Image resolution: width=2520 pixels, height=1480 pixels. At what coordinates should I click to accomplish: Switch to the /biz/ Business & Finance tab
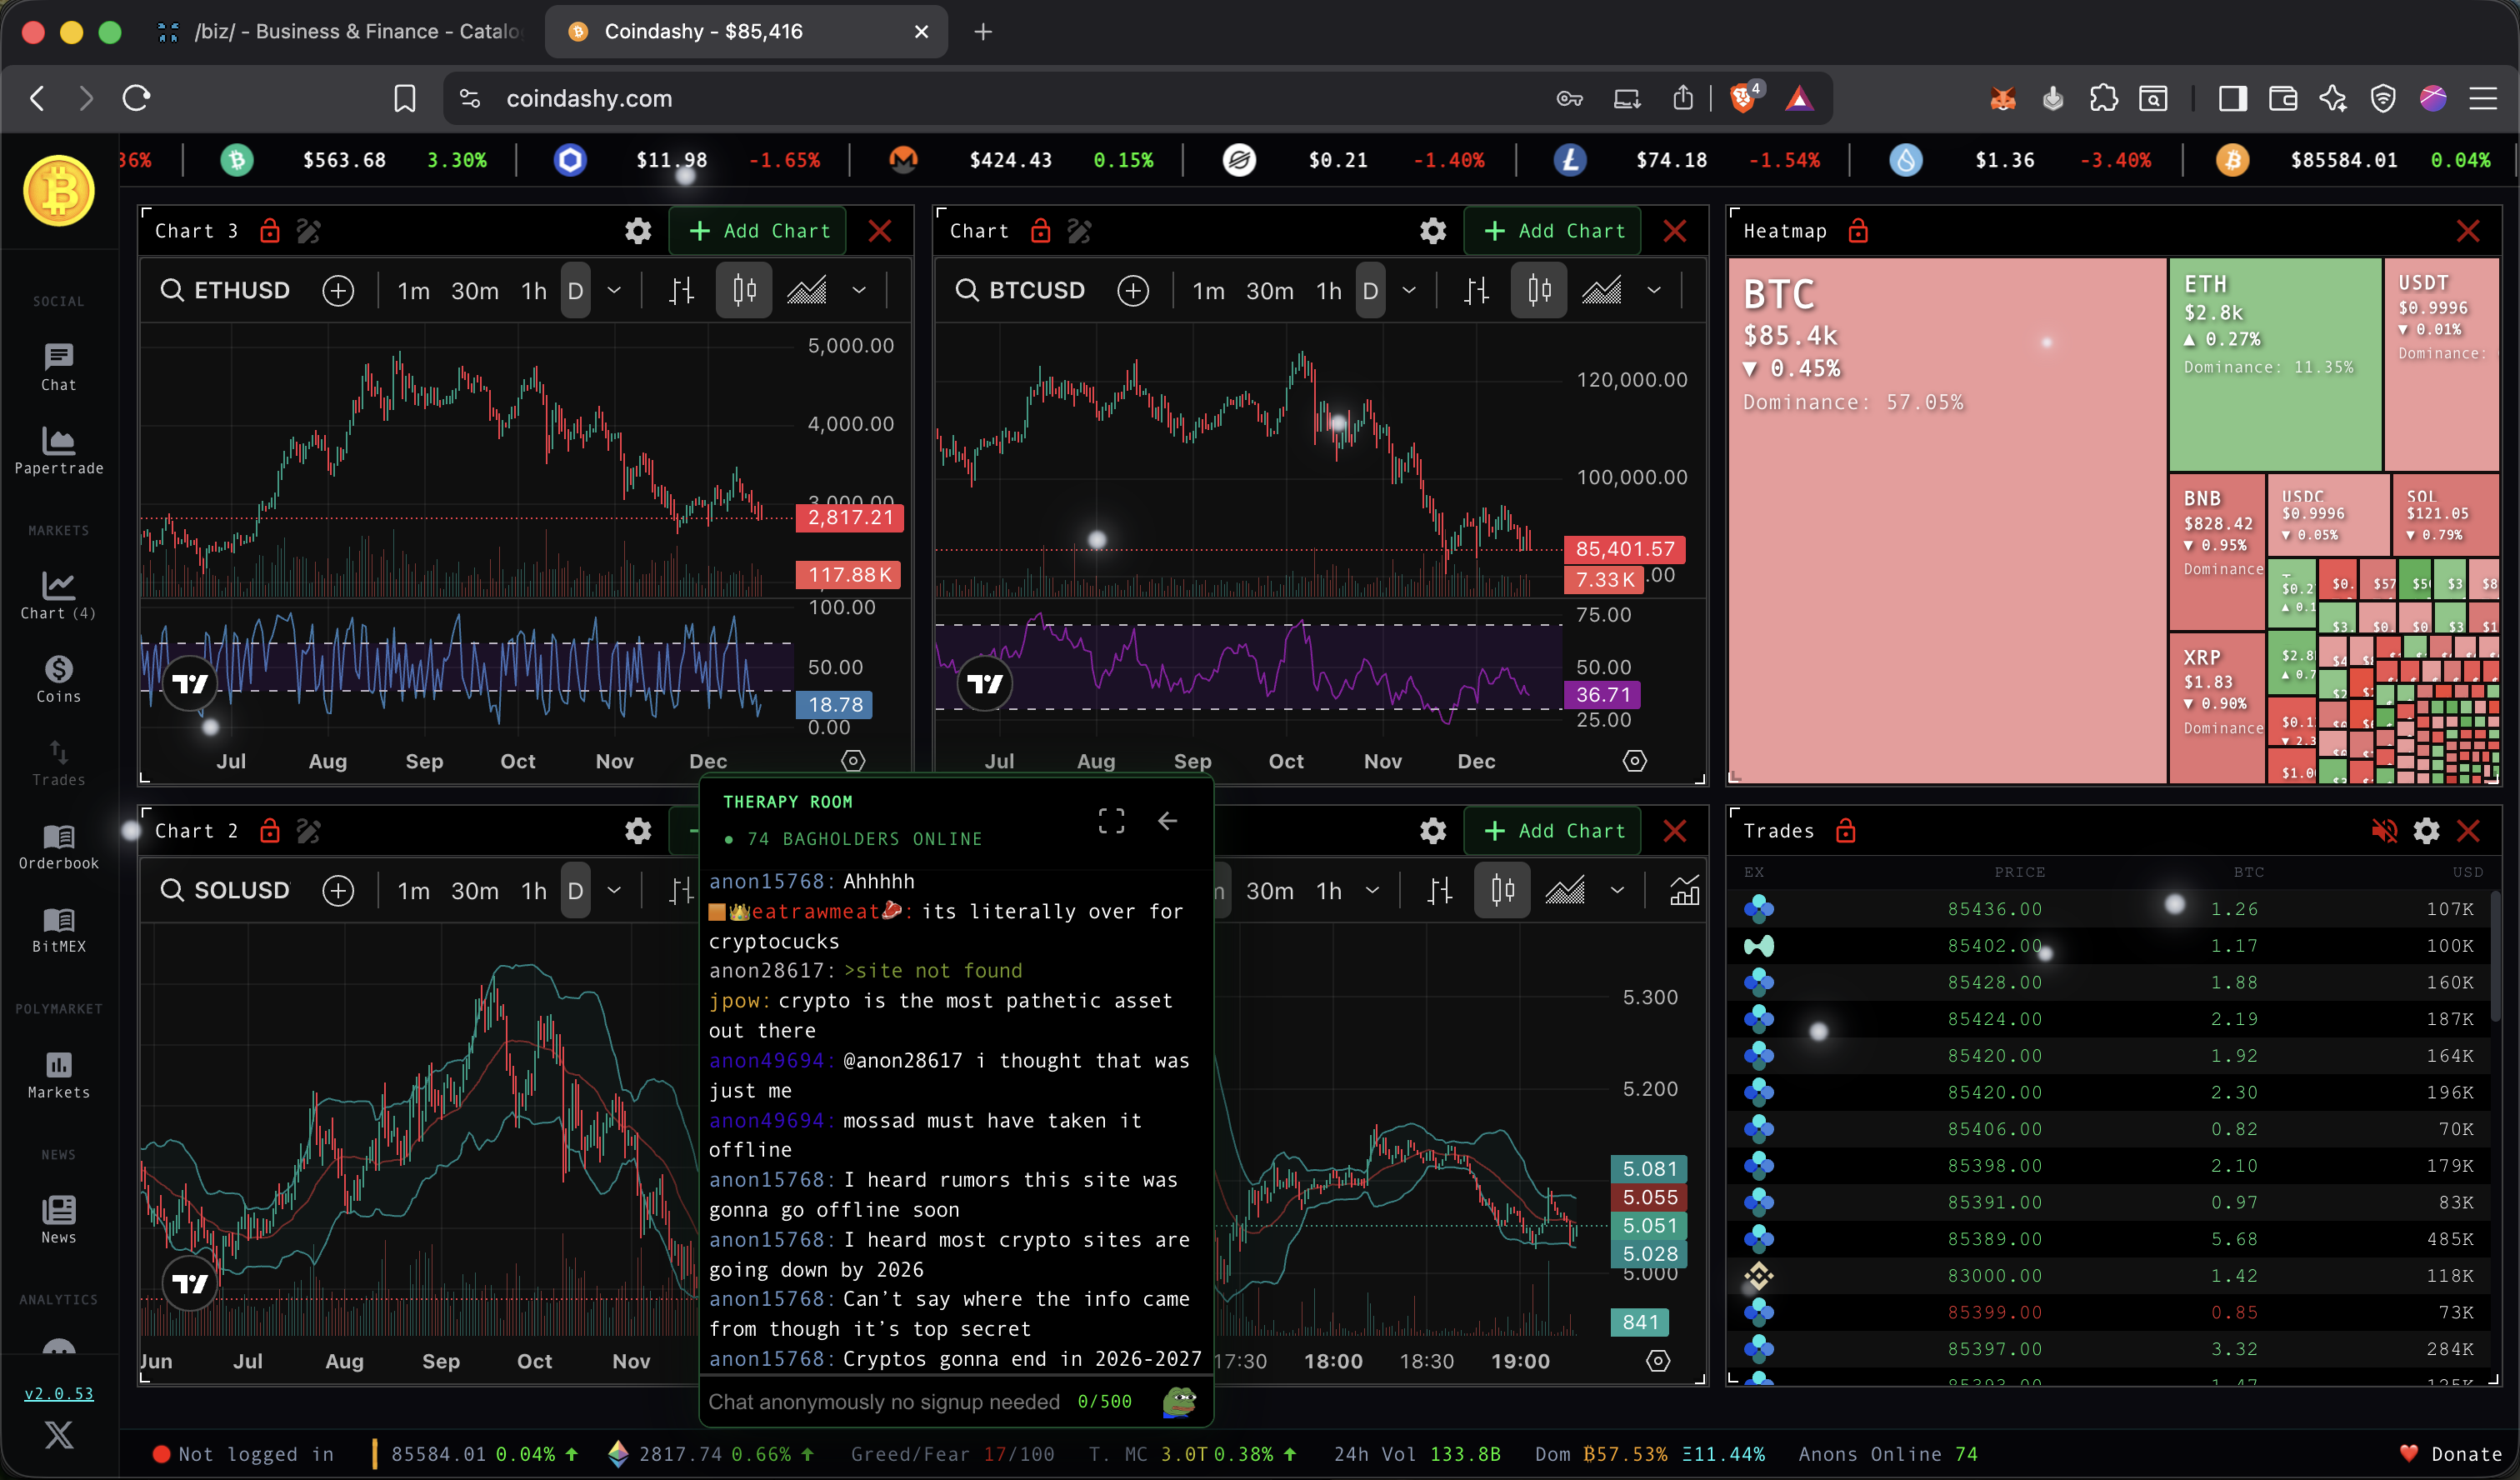pos(340,31)
